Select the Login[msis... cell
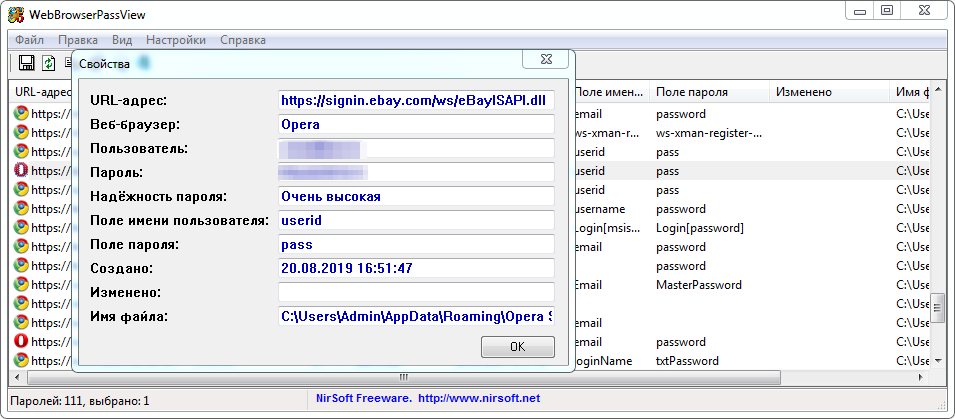The height and width of the screenshot is (419, 955). tap(606, 228)
